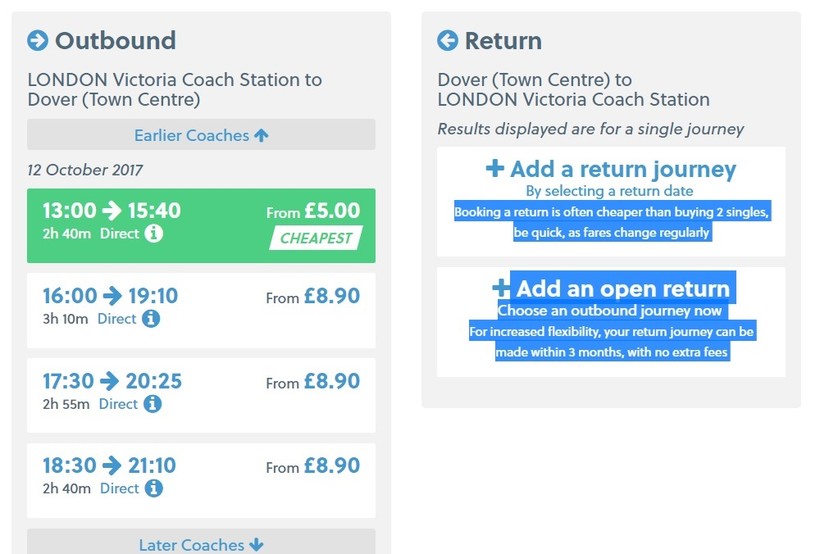Load Later Coaches
This screenshot has height=554, width=820.
[201, 544]
